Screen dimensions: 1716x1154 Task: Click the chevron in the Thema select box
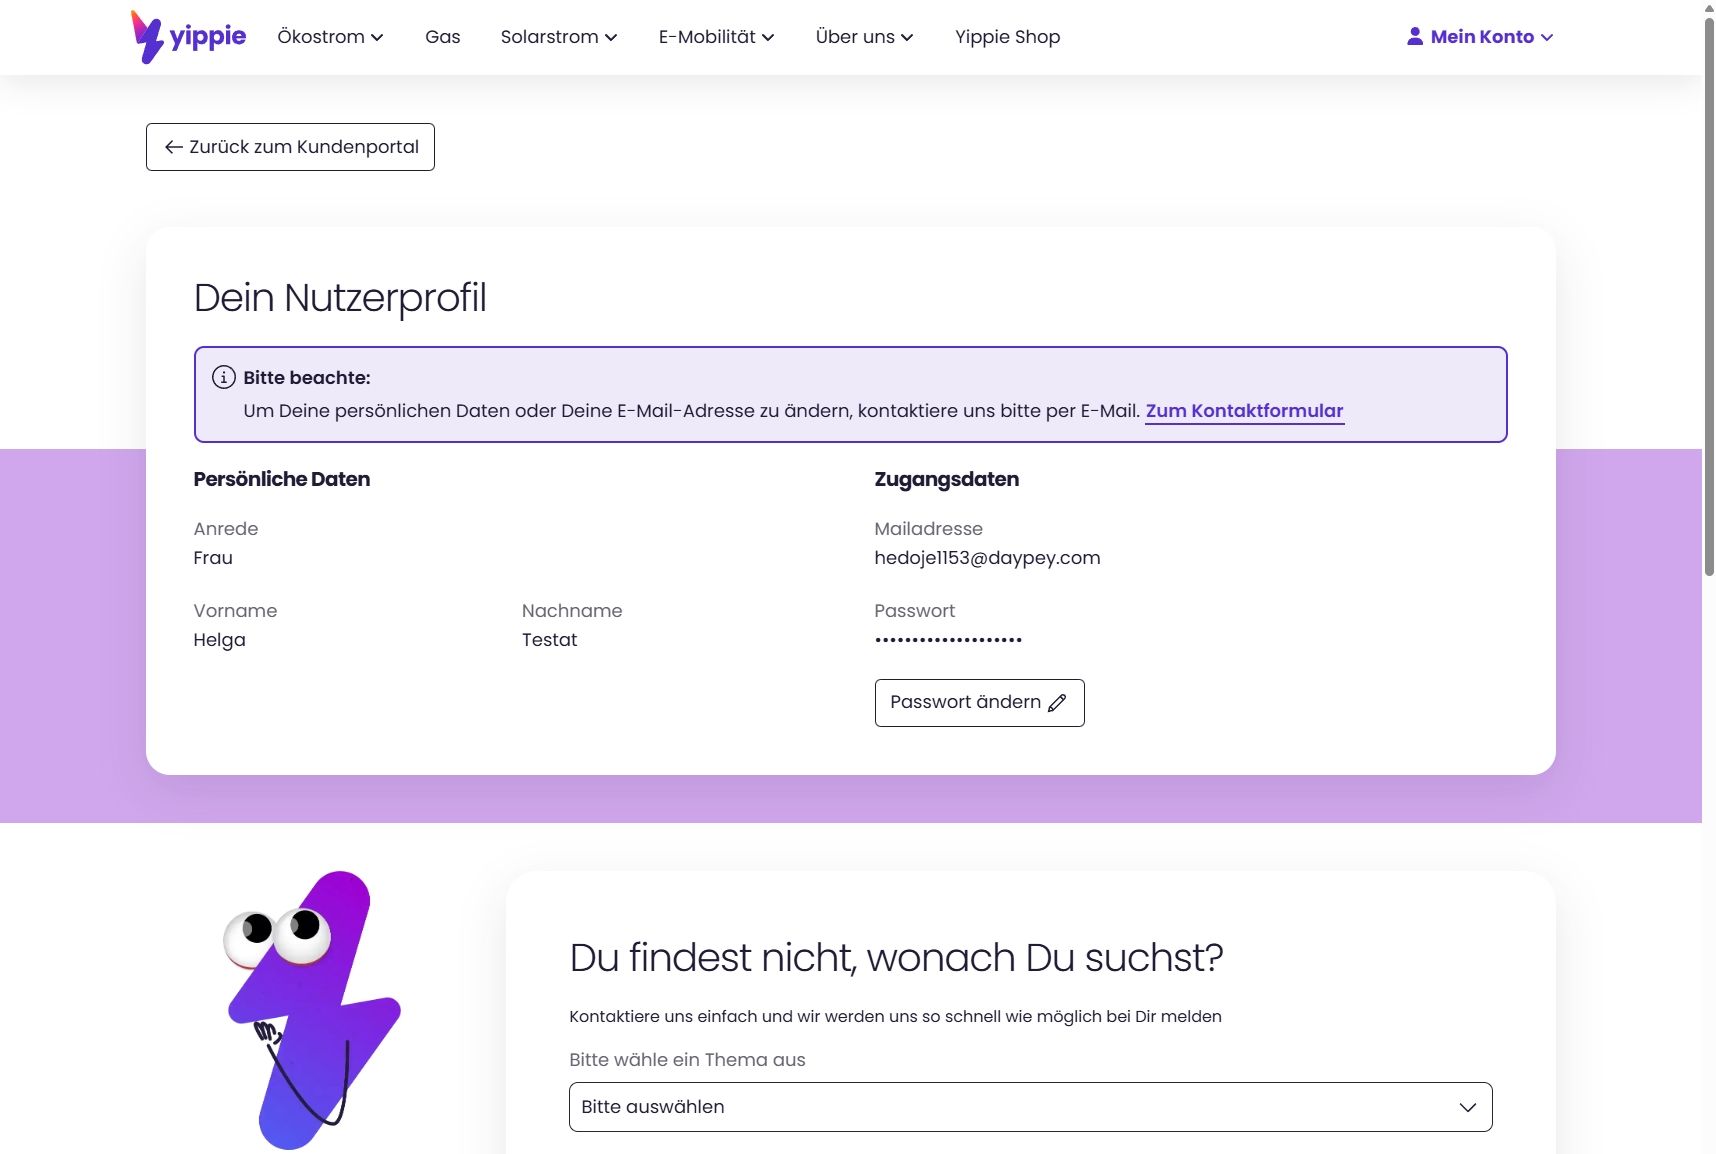pos(1467,1107)
